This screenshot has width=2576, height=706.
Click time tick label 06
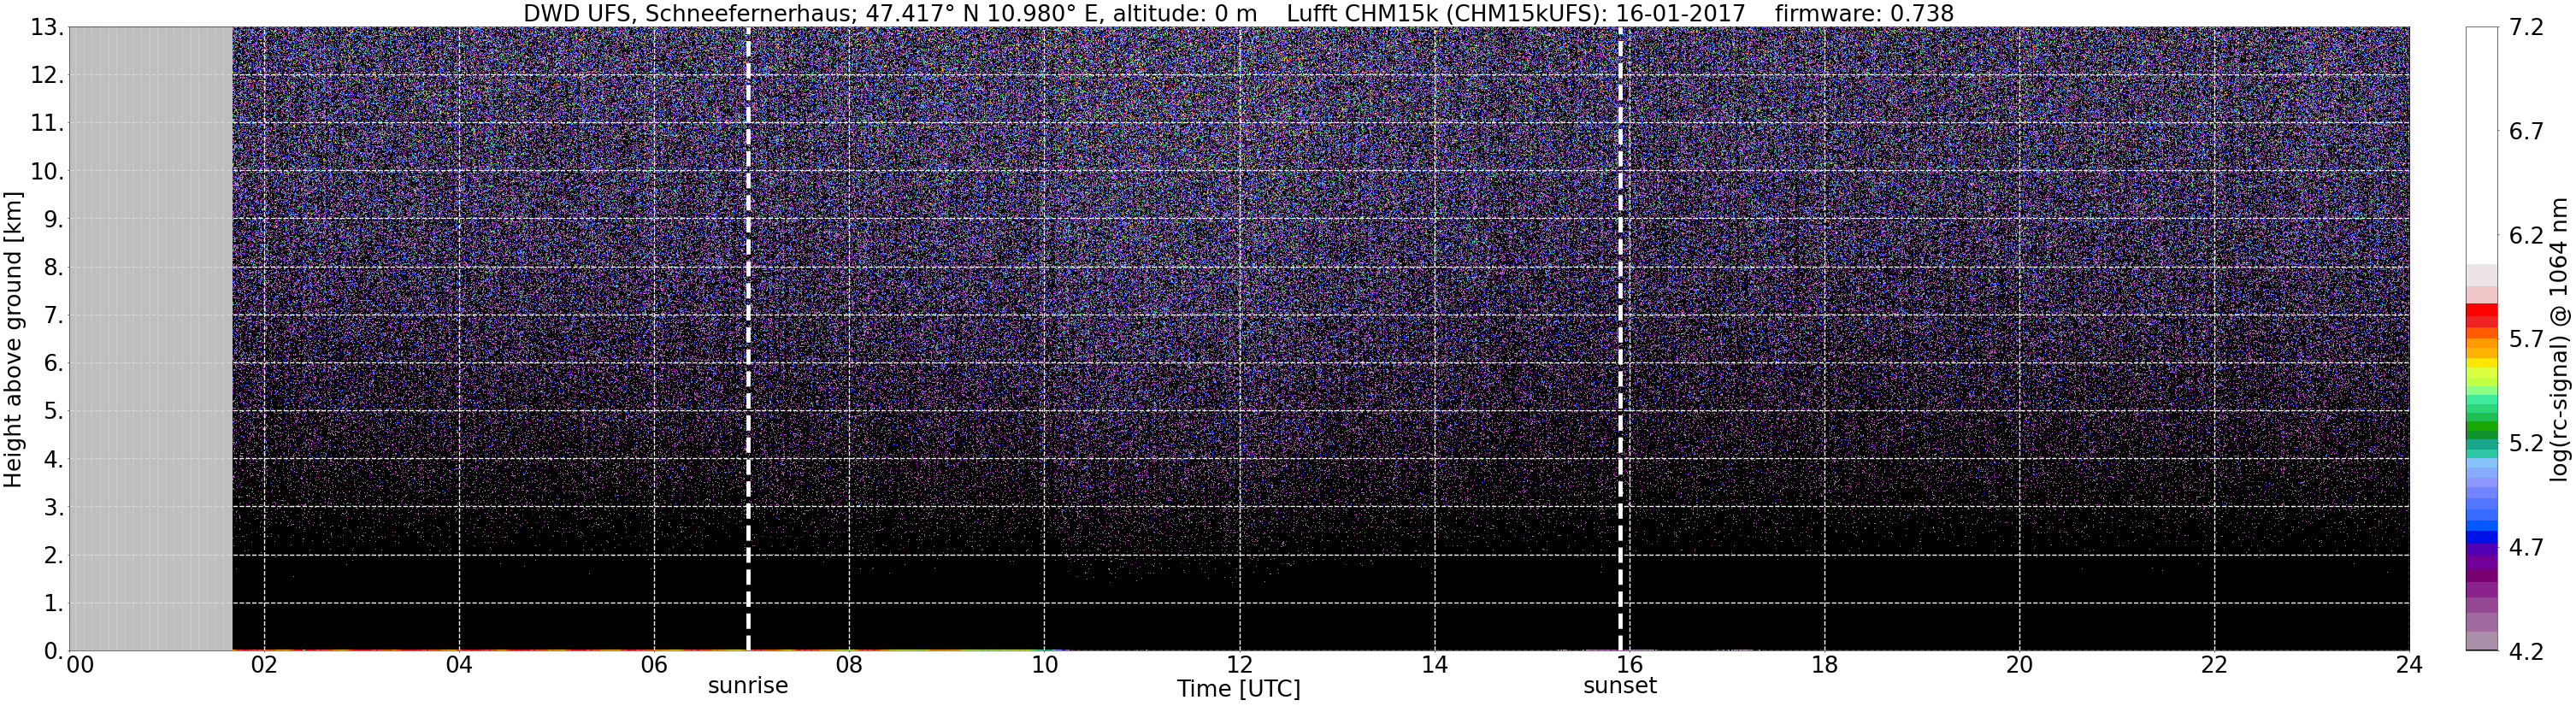pos(654,666)
